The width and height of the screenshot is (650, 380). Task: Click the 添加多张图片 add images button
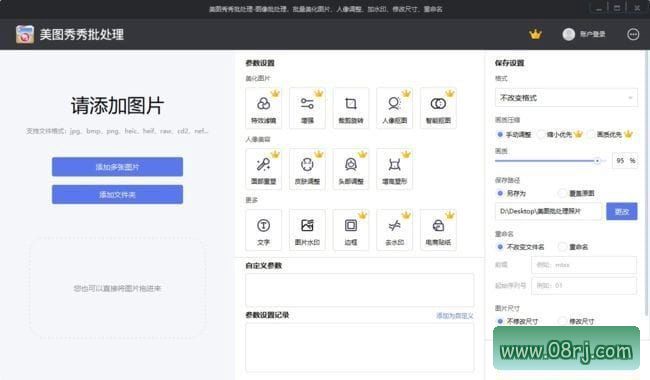point(117,167)
